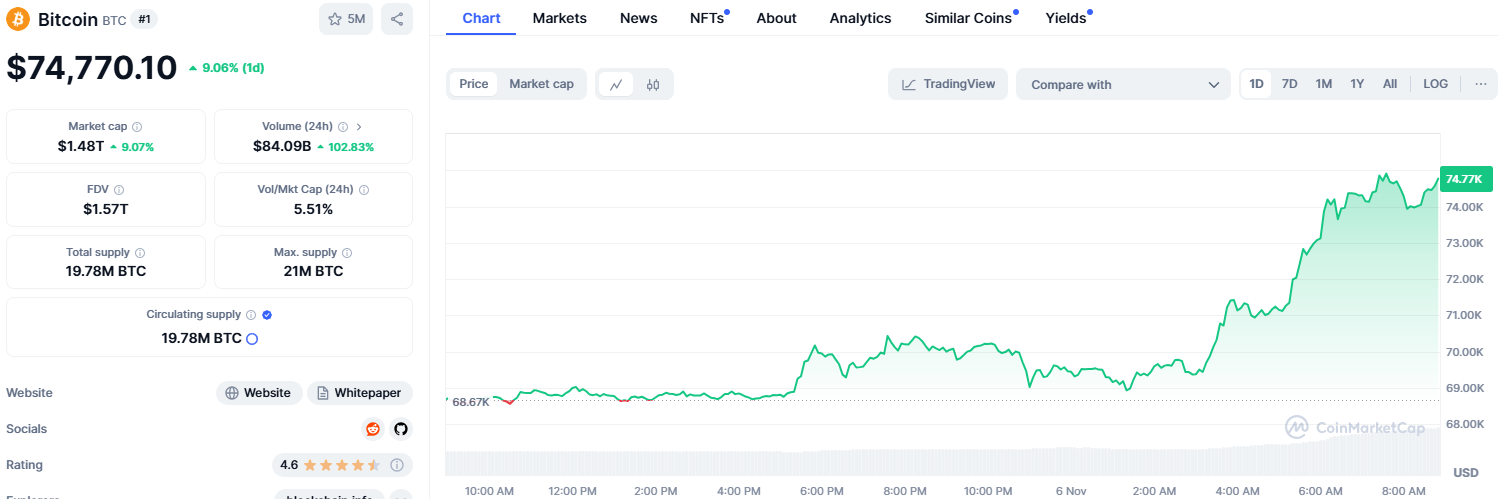Toggle LOG scale on chart

point(1435,84)
